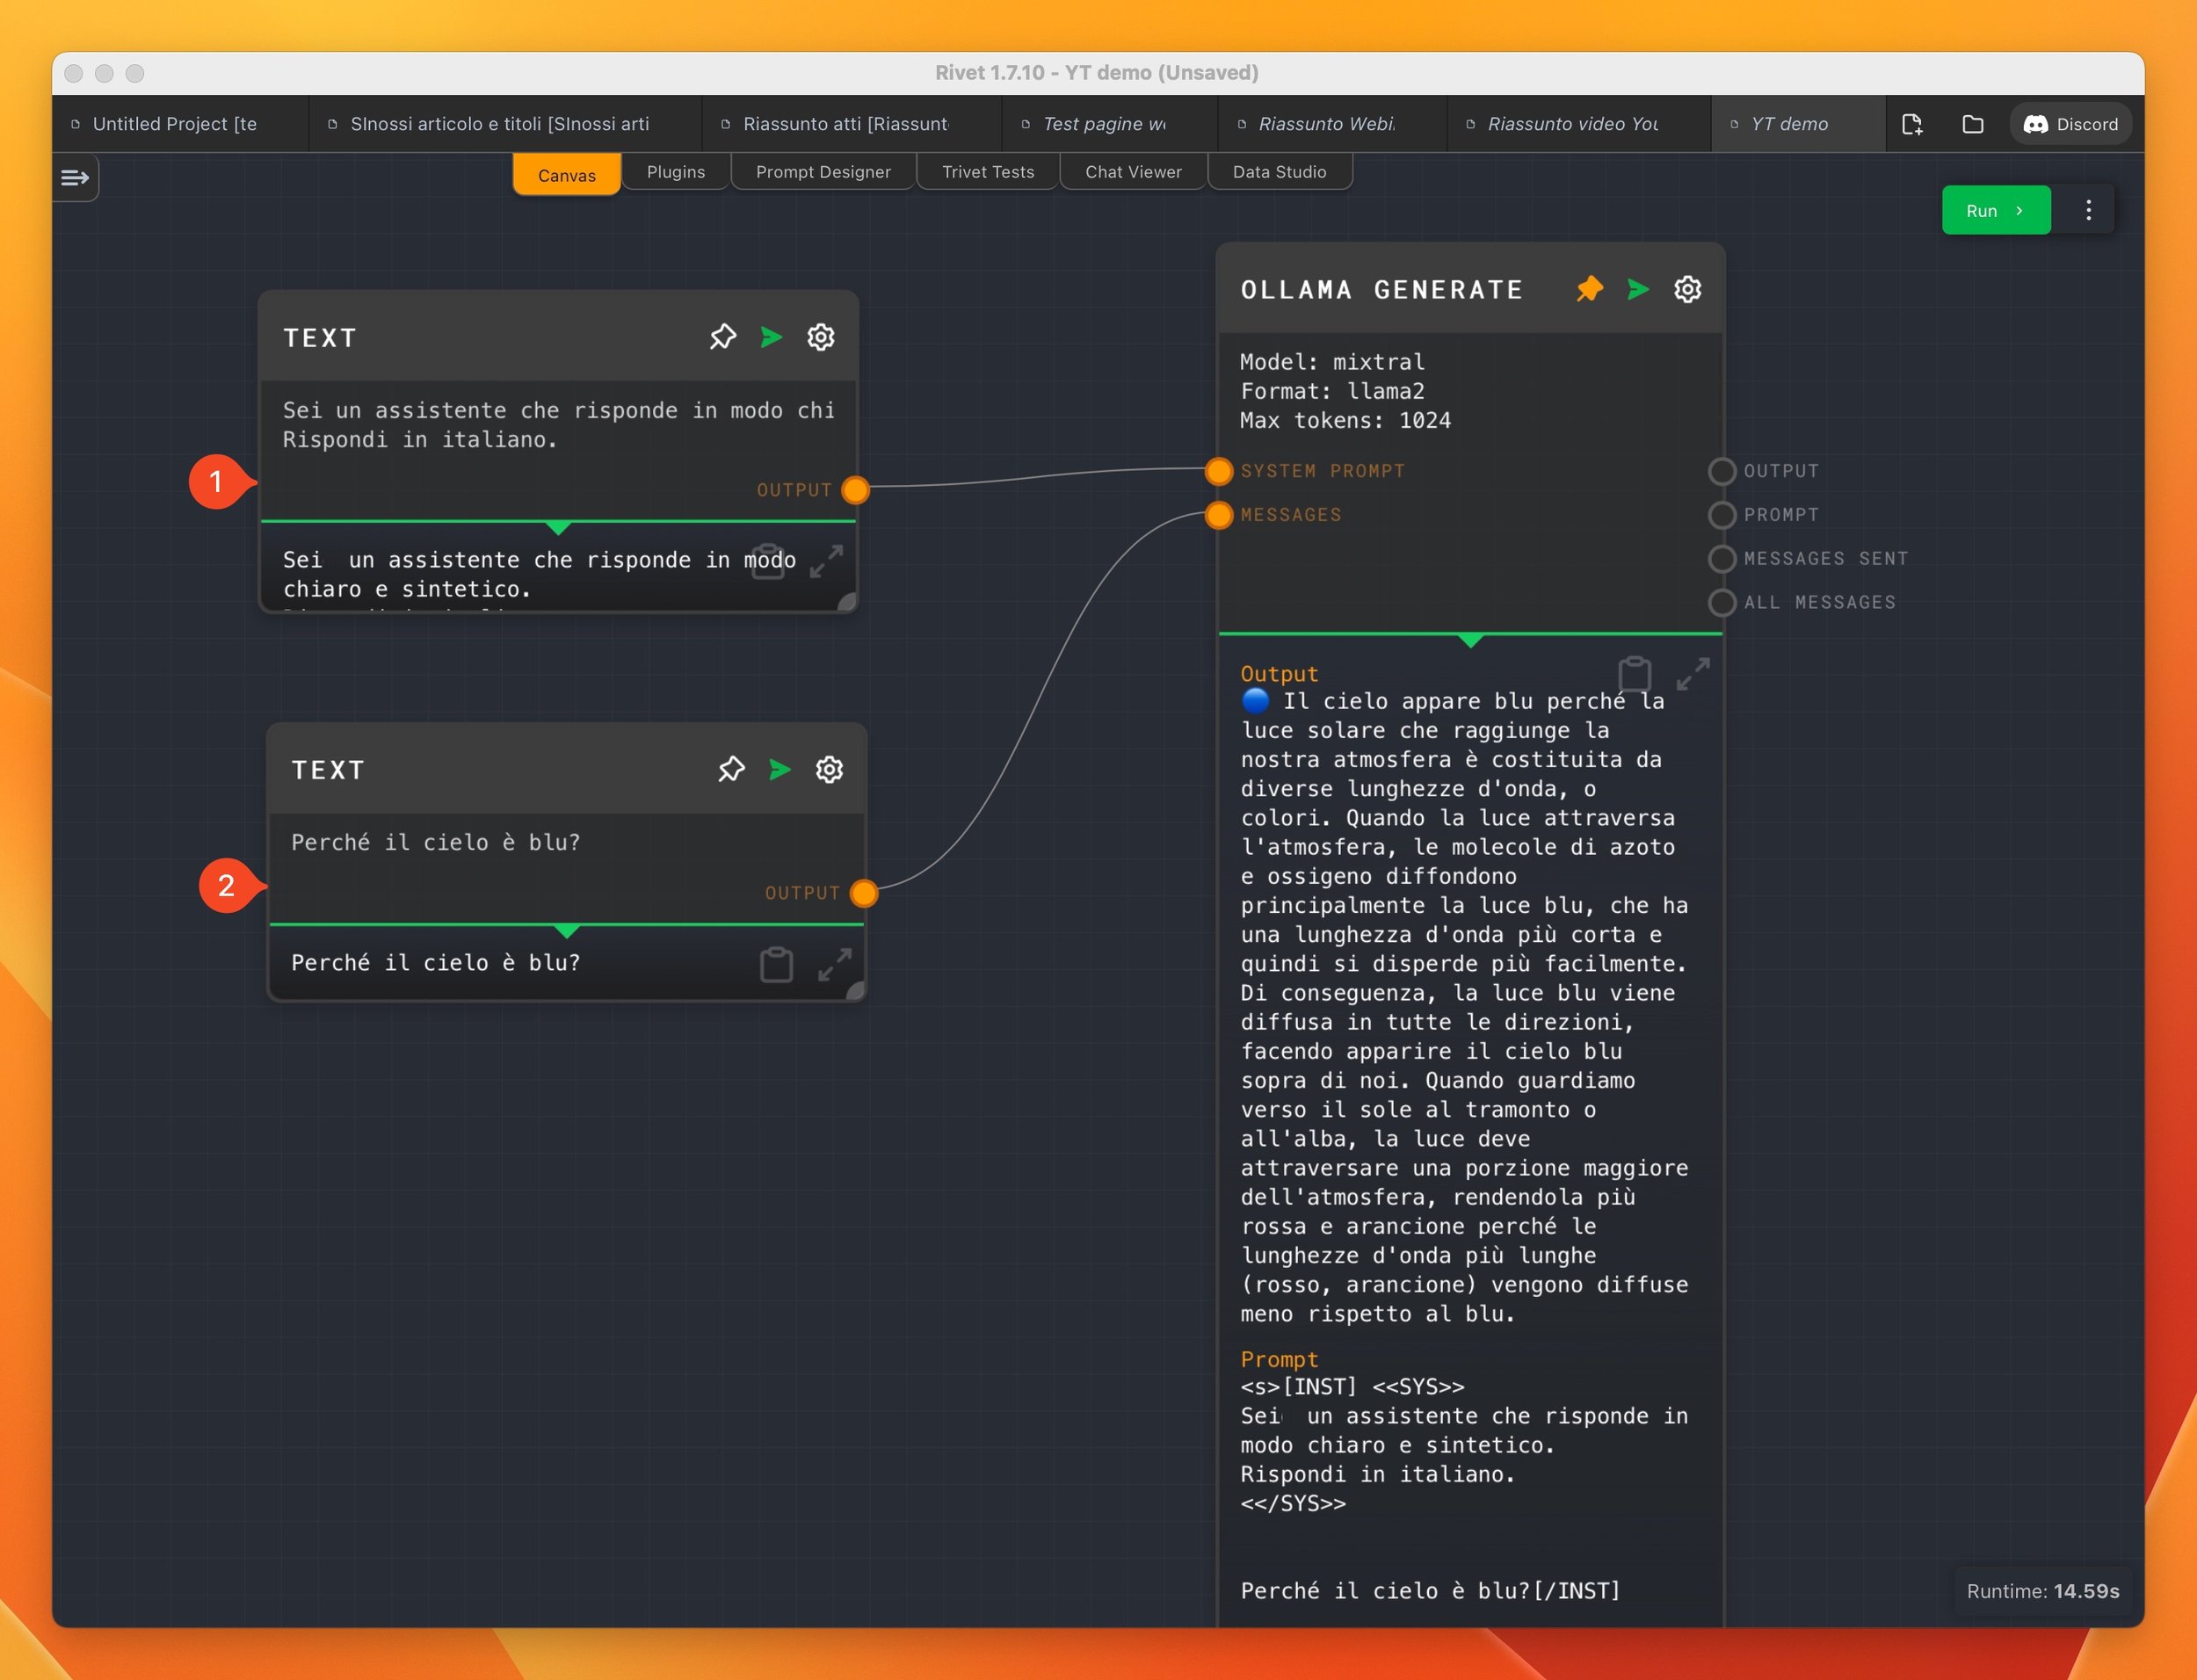
Task: Click the macOS window minimize button
Action: 104,73
